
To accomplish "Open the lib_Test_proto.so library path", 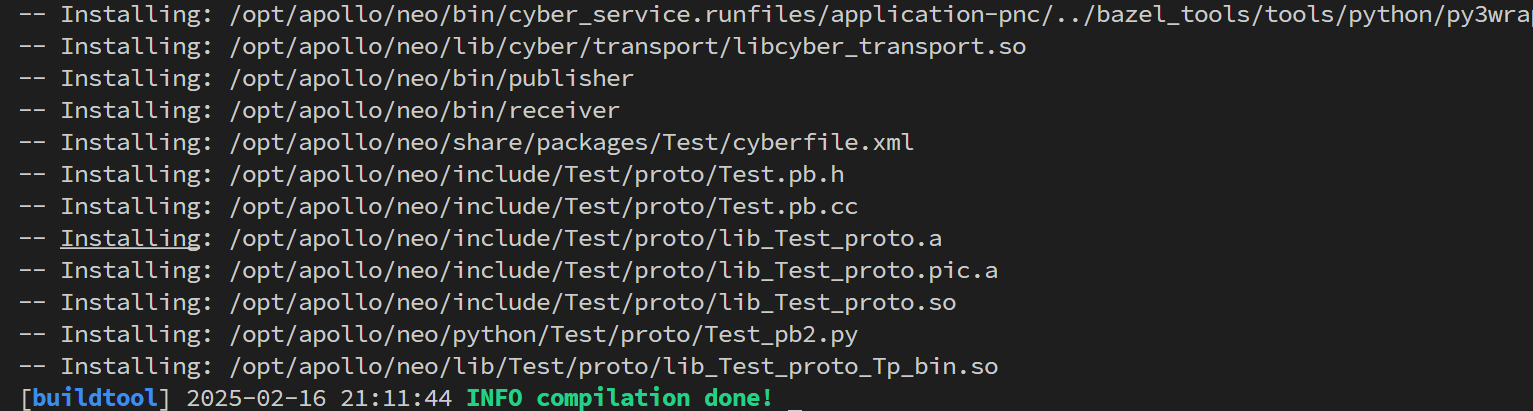I will tap(593, 302).
